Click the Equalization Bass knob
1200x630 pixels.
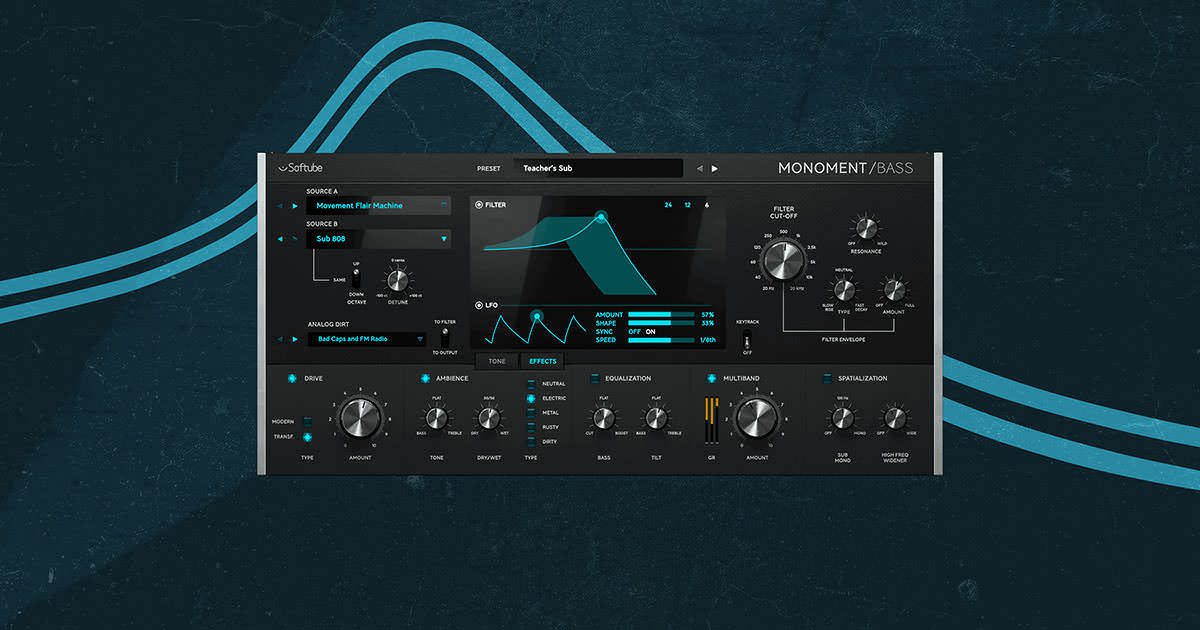pyautogui.click(x=604, y=418)
